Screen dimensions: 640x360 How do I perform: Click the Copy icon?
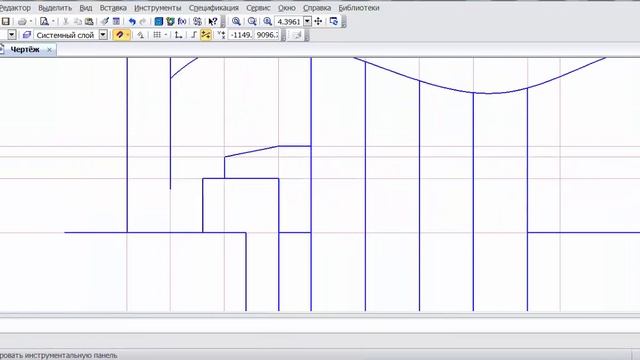point(78,22)
